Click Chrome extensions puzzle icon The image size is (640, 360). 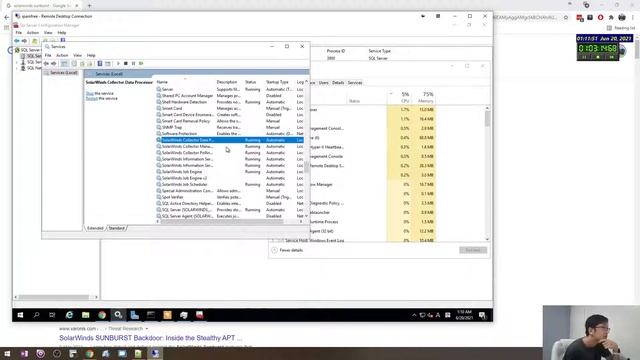tap(611, 18)
